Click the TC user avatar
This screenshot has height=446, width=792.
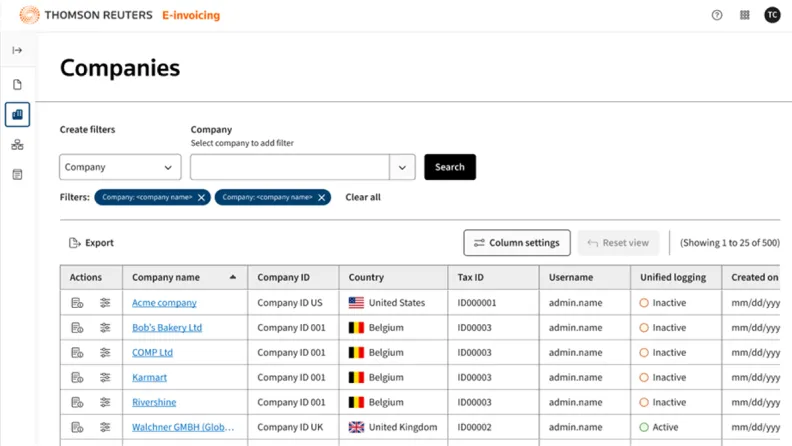click(x=772, y=15)
